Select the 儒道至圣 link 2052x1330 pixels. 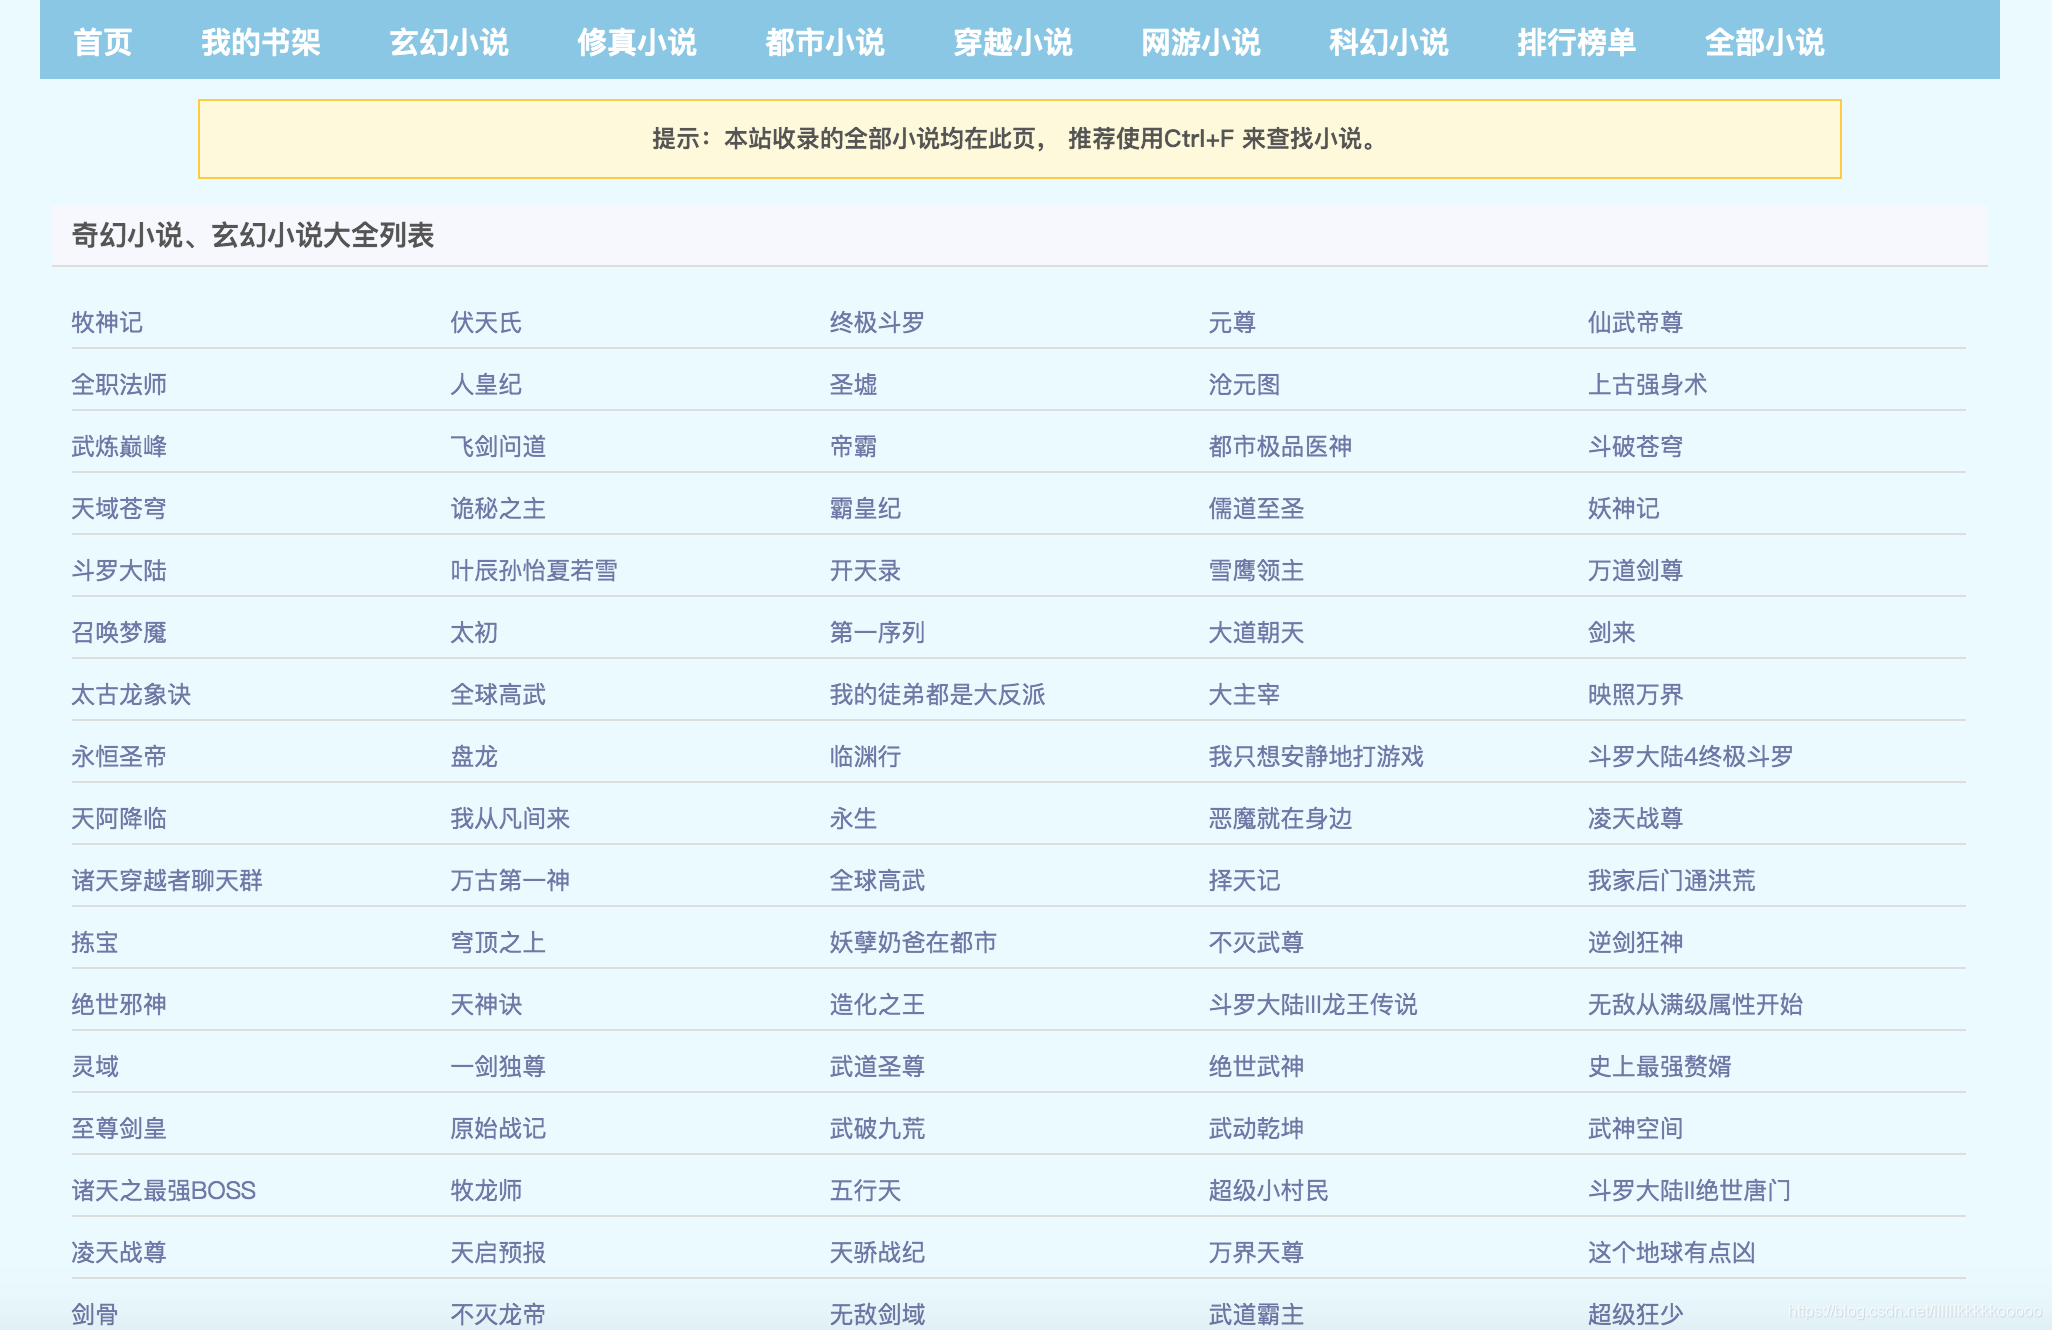point(1256,508)
